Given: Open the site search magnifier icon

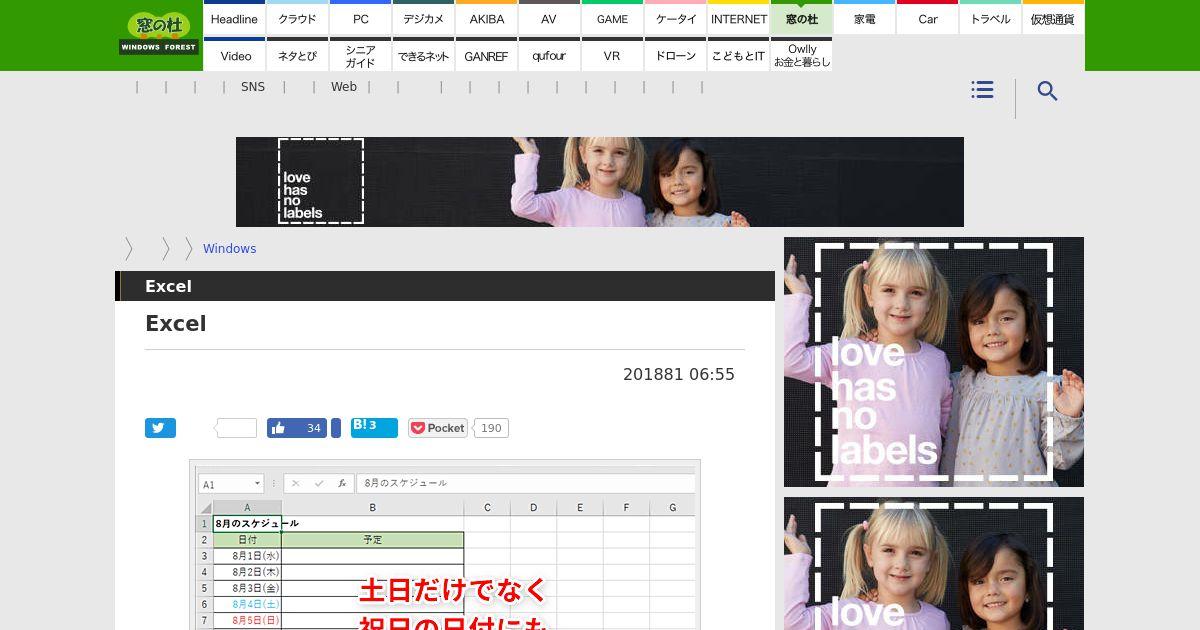Looking at the screenshot, I should [1047, 91].
